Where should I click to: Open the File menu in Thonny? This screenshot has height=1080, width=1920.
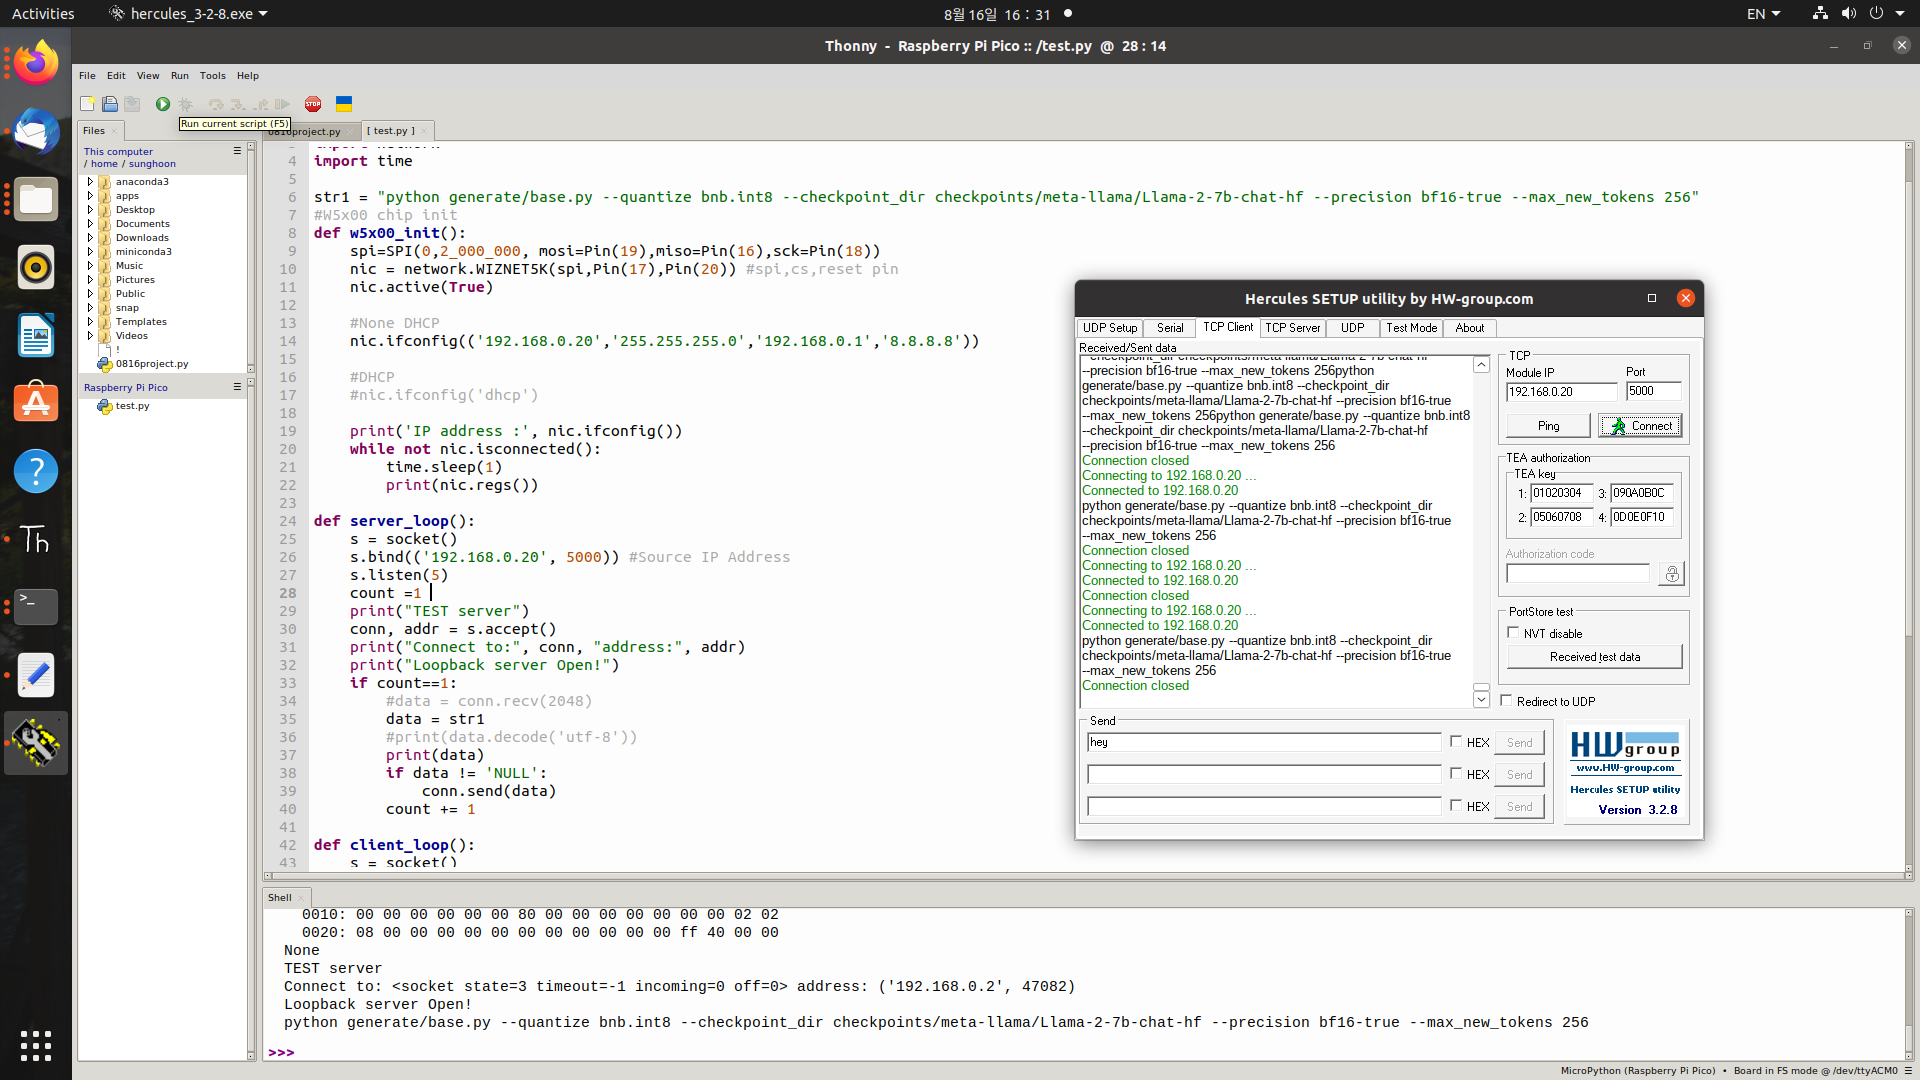(87, 76)
